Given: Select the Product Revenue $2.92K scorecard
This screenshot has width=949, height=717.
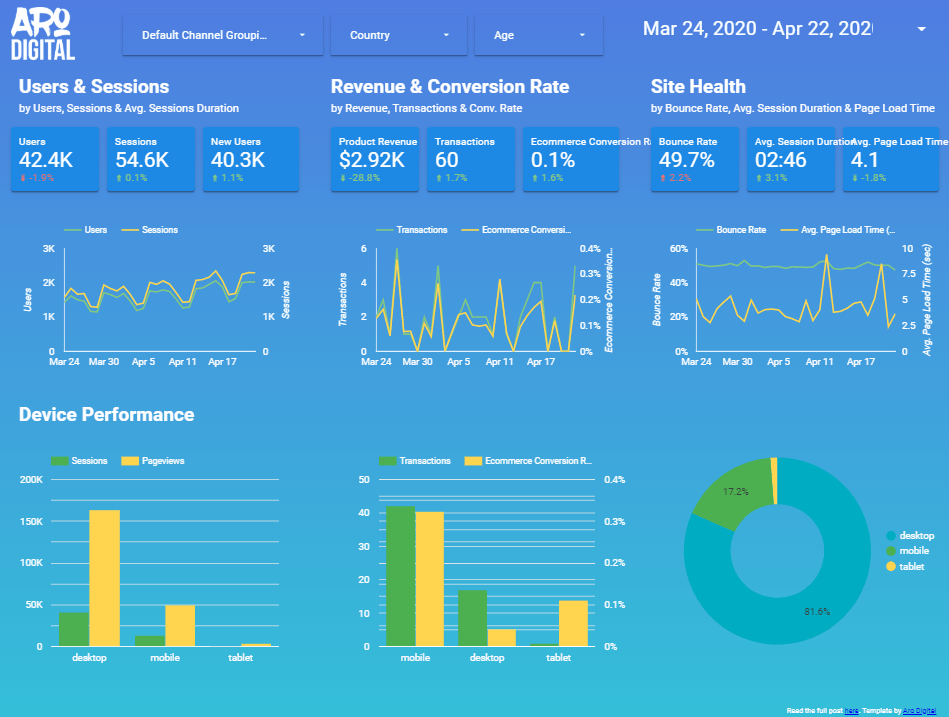Looking at the screenshot, I should 375,159.
